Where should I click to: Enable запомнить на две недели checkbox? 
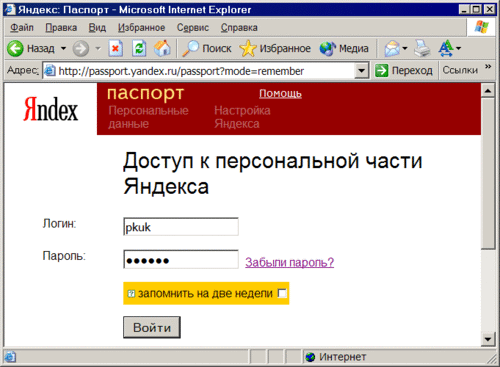tap(282, 293)
